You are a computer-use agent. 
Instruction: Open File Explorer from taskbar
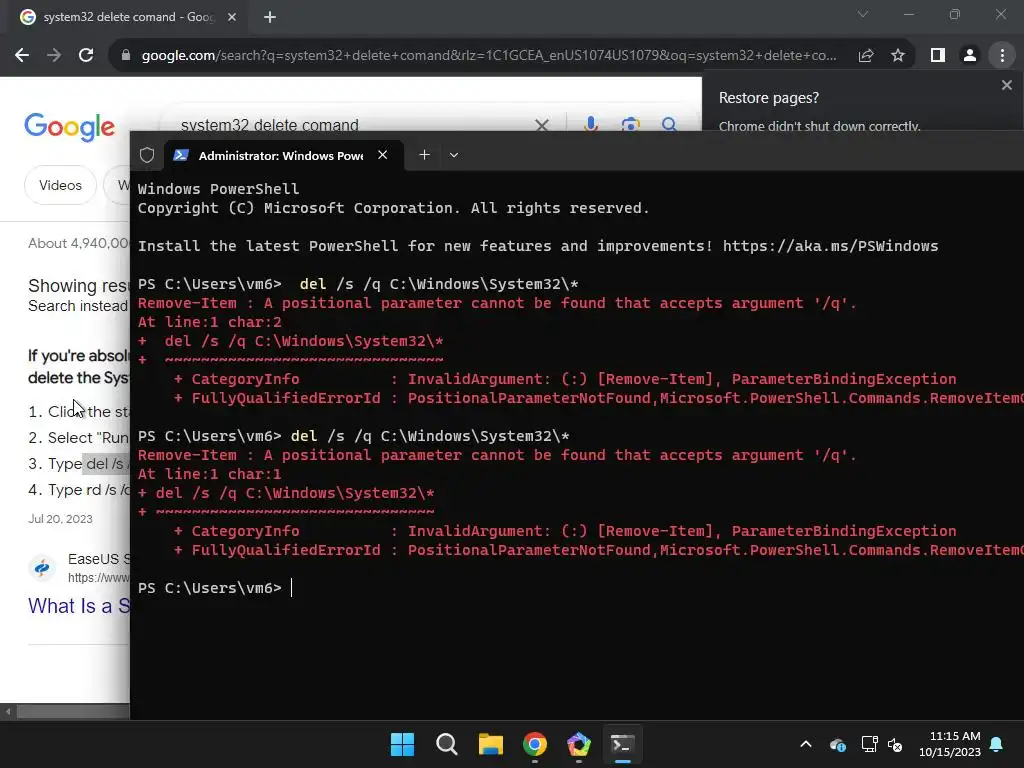coord(490,744)
